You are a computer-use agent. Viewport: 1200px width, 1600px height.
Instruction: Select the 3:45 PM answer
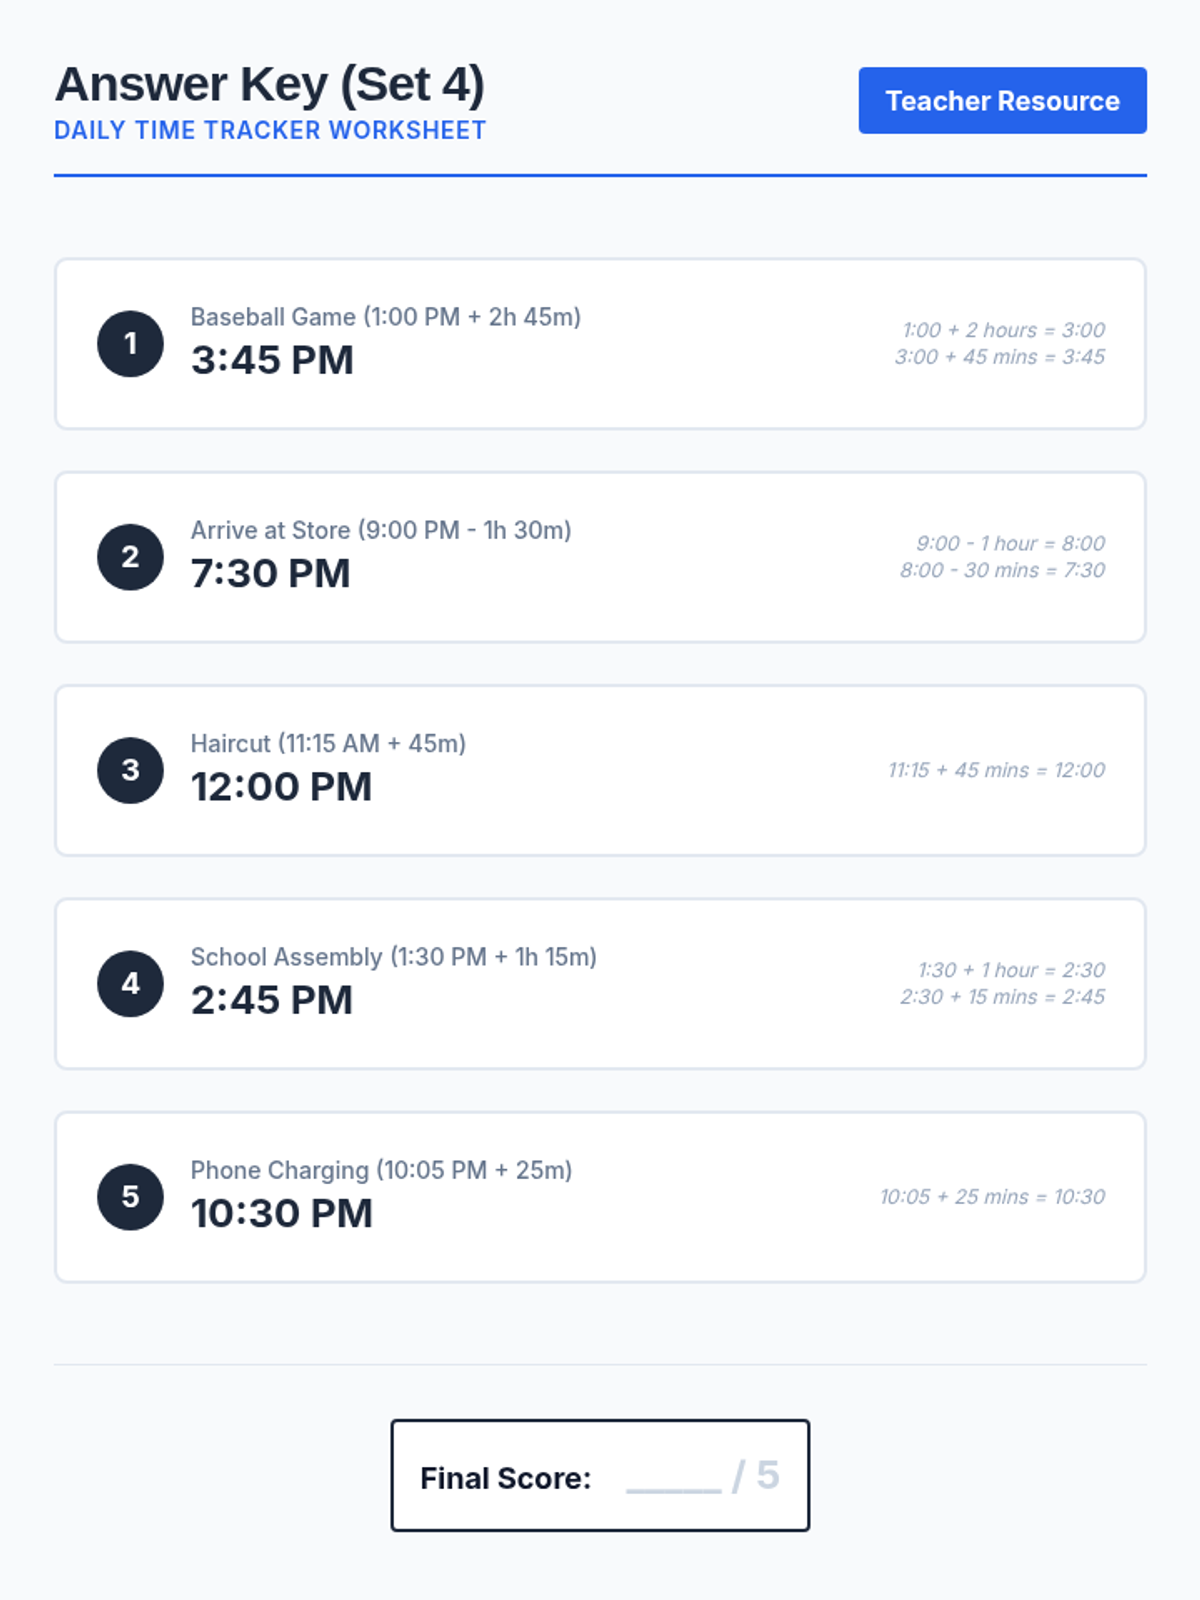pos(272,360)
